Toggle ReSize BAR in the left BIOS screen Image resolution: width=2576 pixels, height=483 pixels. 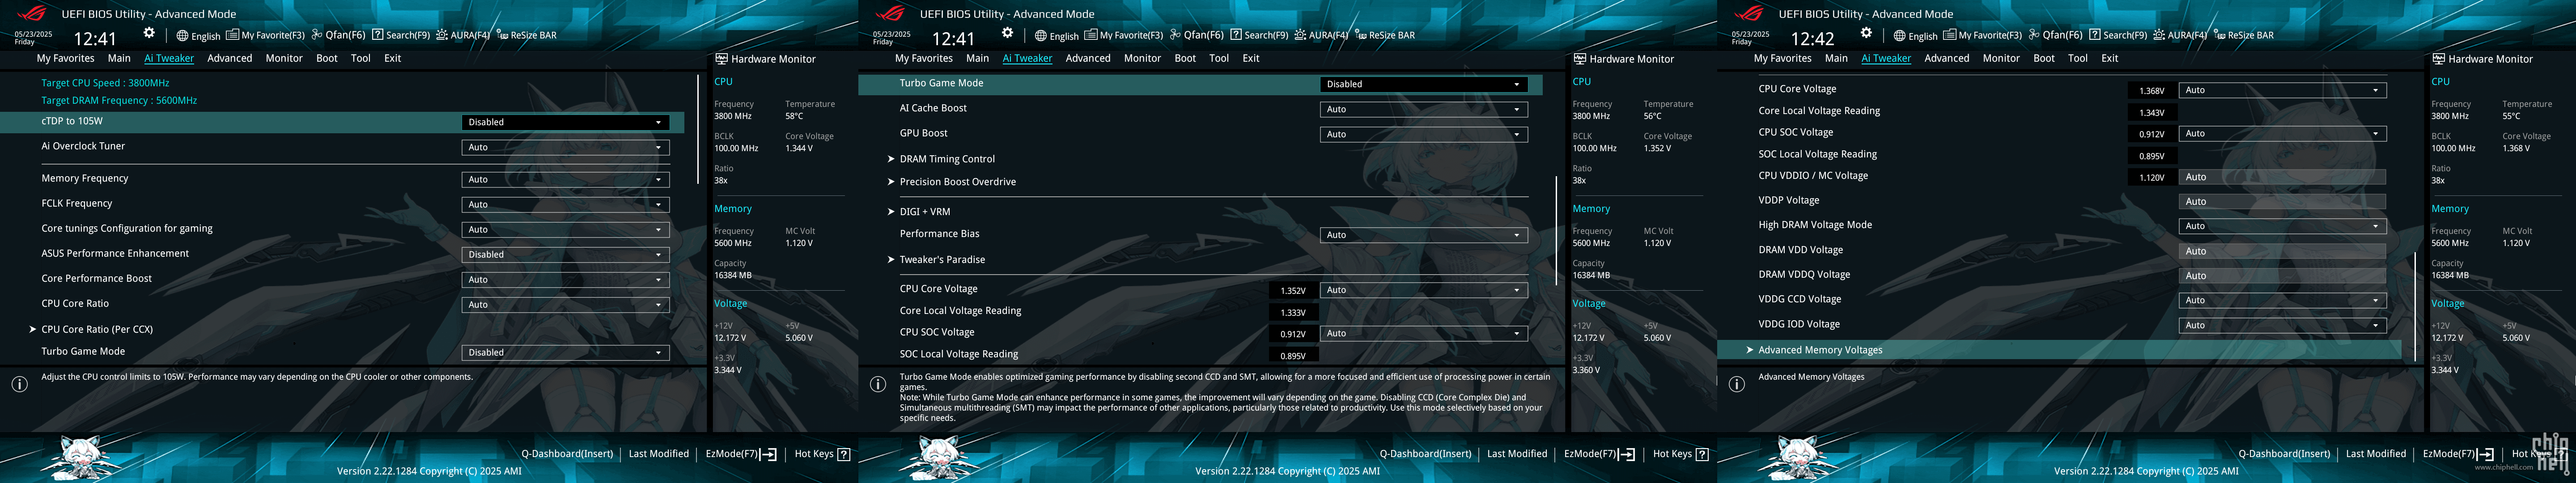pos(526,35)
